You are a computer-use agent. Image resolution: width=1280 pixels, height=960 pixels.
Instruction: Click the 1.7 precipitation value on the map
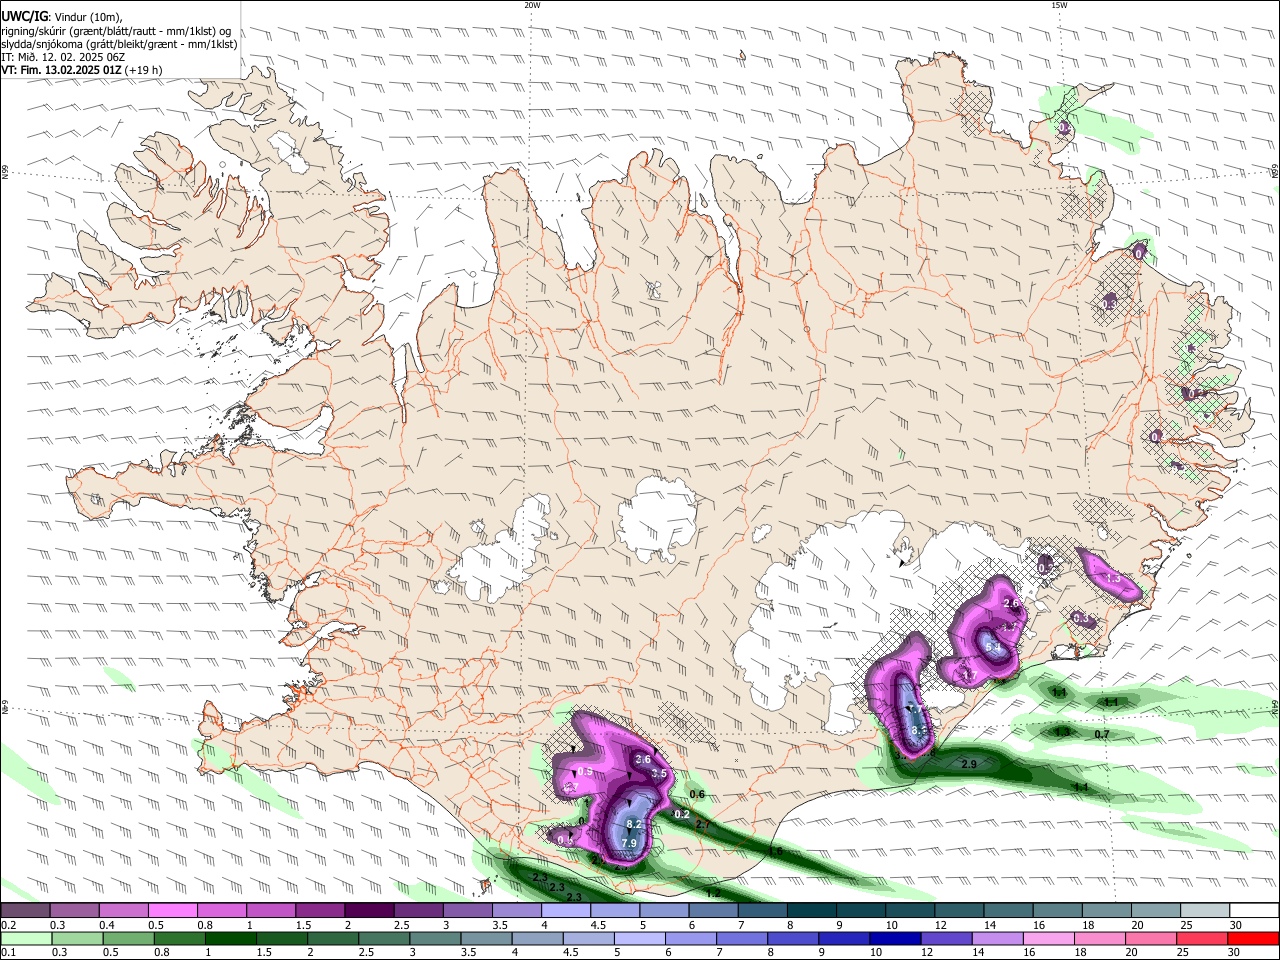click(969, 675)
